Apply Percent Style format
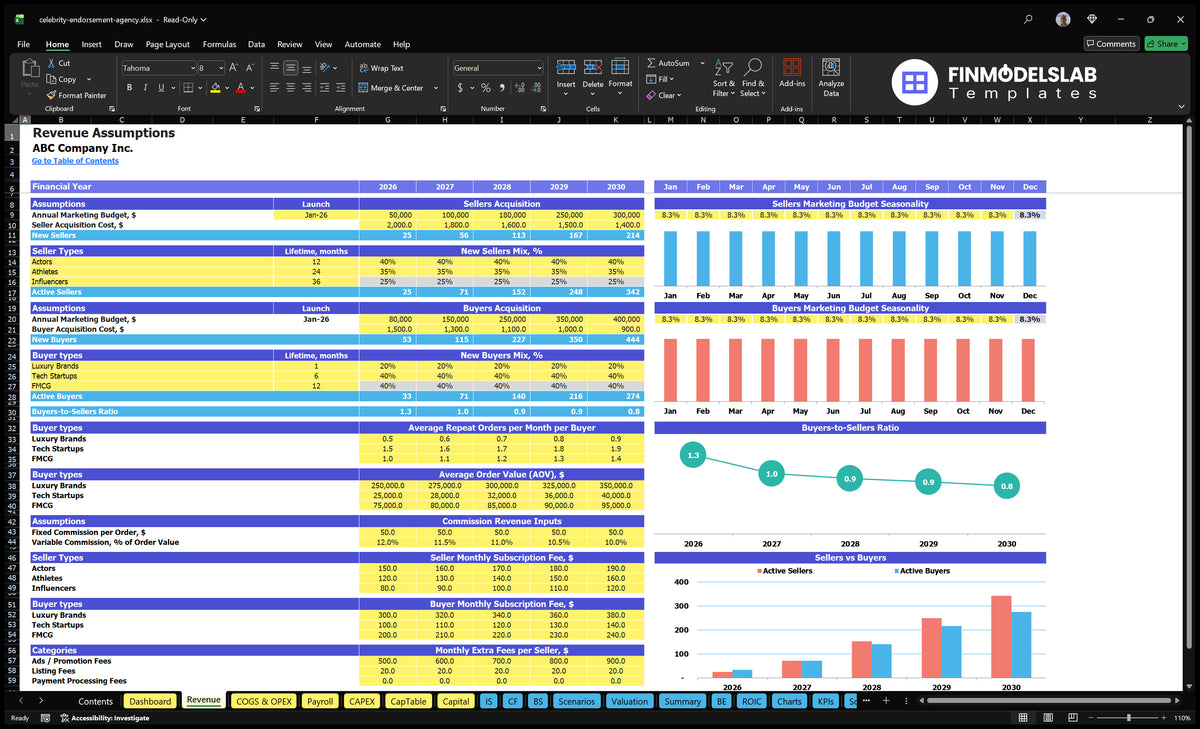Screen dimensions: 1200x729 486,88
